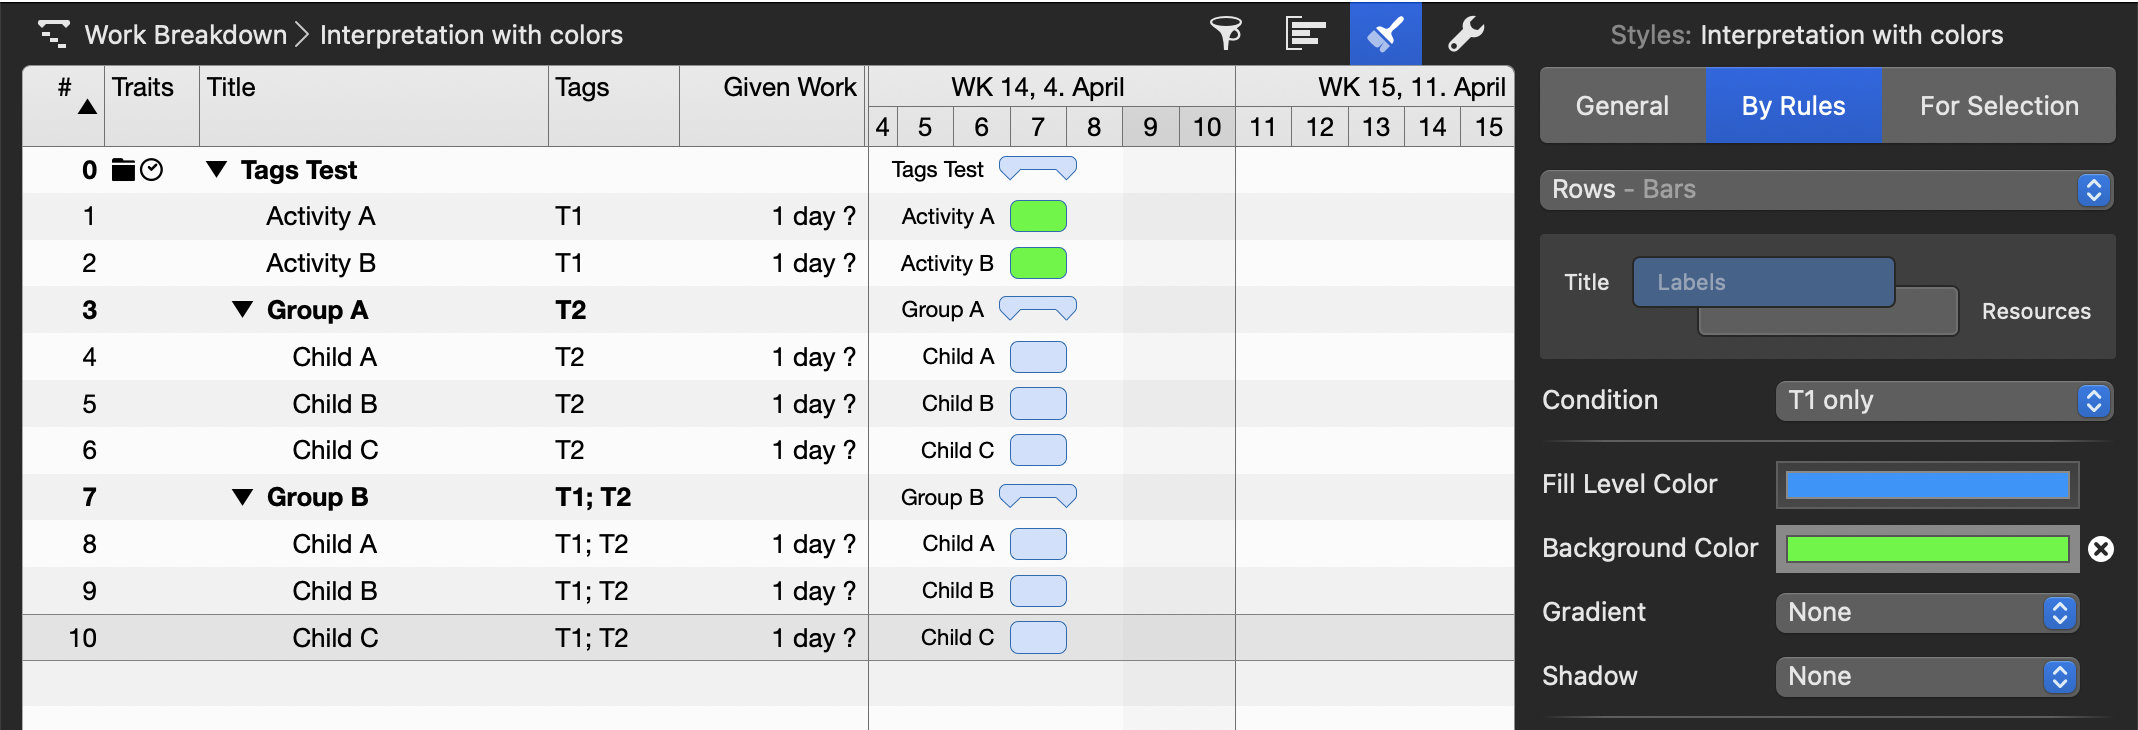Viewport: 2138px width, 730px height.
Task: Remove the Background Color with the X icon
Action: (x=2101, y=549)
